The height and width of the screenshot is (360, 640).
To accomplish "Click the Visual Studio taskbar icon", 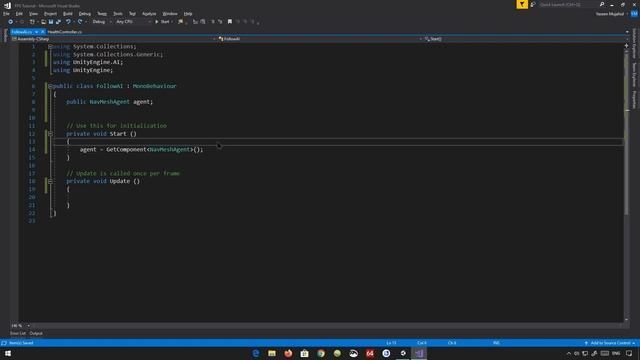I will point(419,353).
